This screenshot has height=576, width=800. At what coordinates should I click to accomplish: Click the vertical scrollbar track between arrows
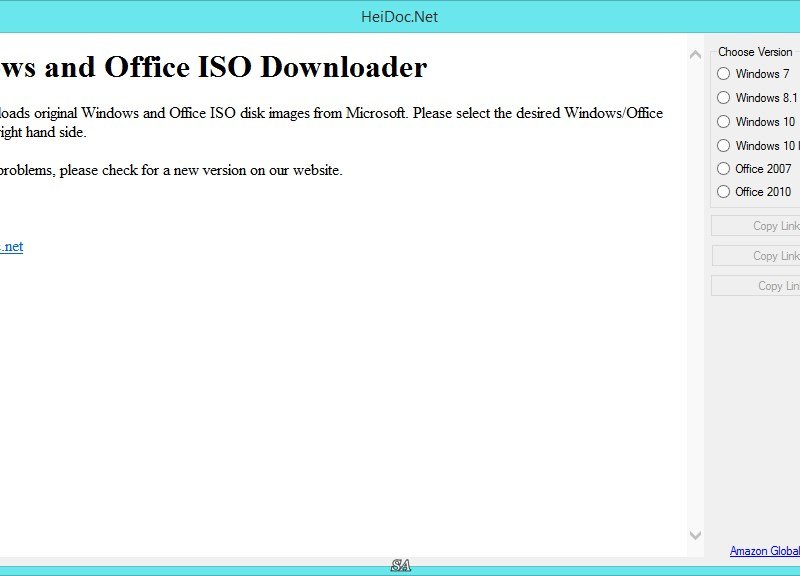(695, 295)
